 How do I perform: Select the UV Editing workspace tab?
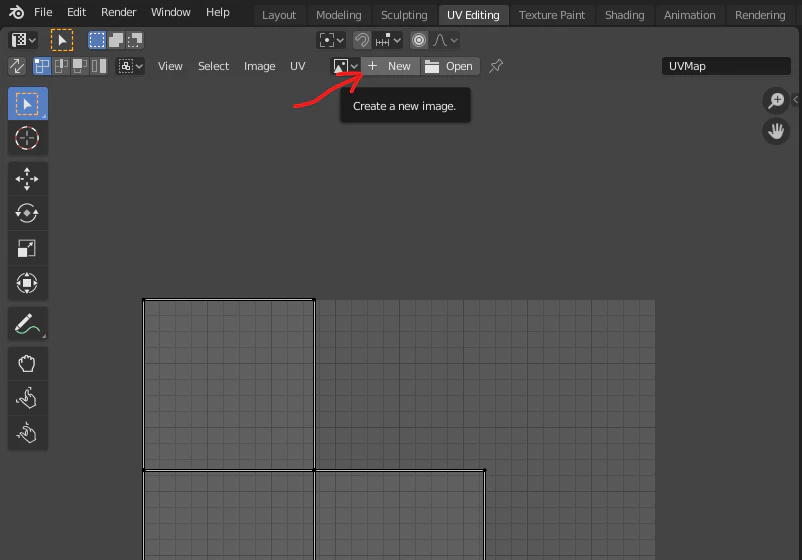tap(473, 15)
